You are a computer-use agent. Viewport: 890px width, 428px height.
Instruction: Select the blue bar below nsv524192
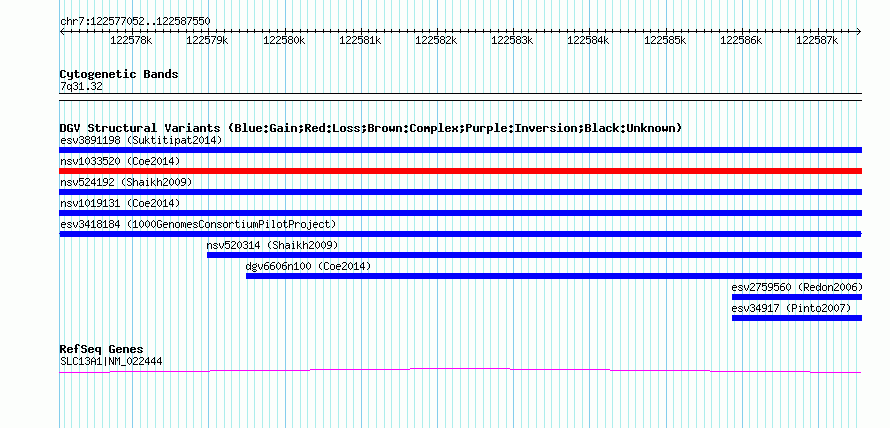tap(461, 192)
